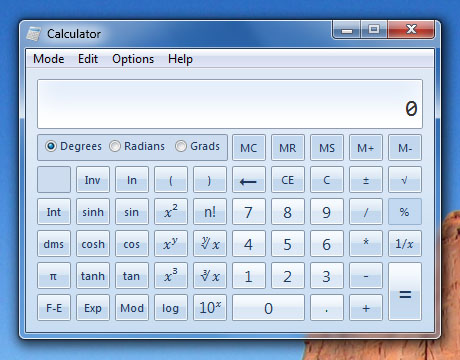
Task: Click the decimal point button
Action: (x=327, y=308)
